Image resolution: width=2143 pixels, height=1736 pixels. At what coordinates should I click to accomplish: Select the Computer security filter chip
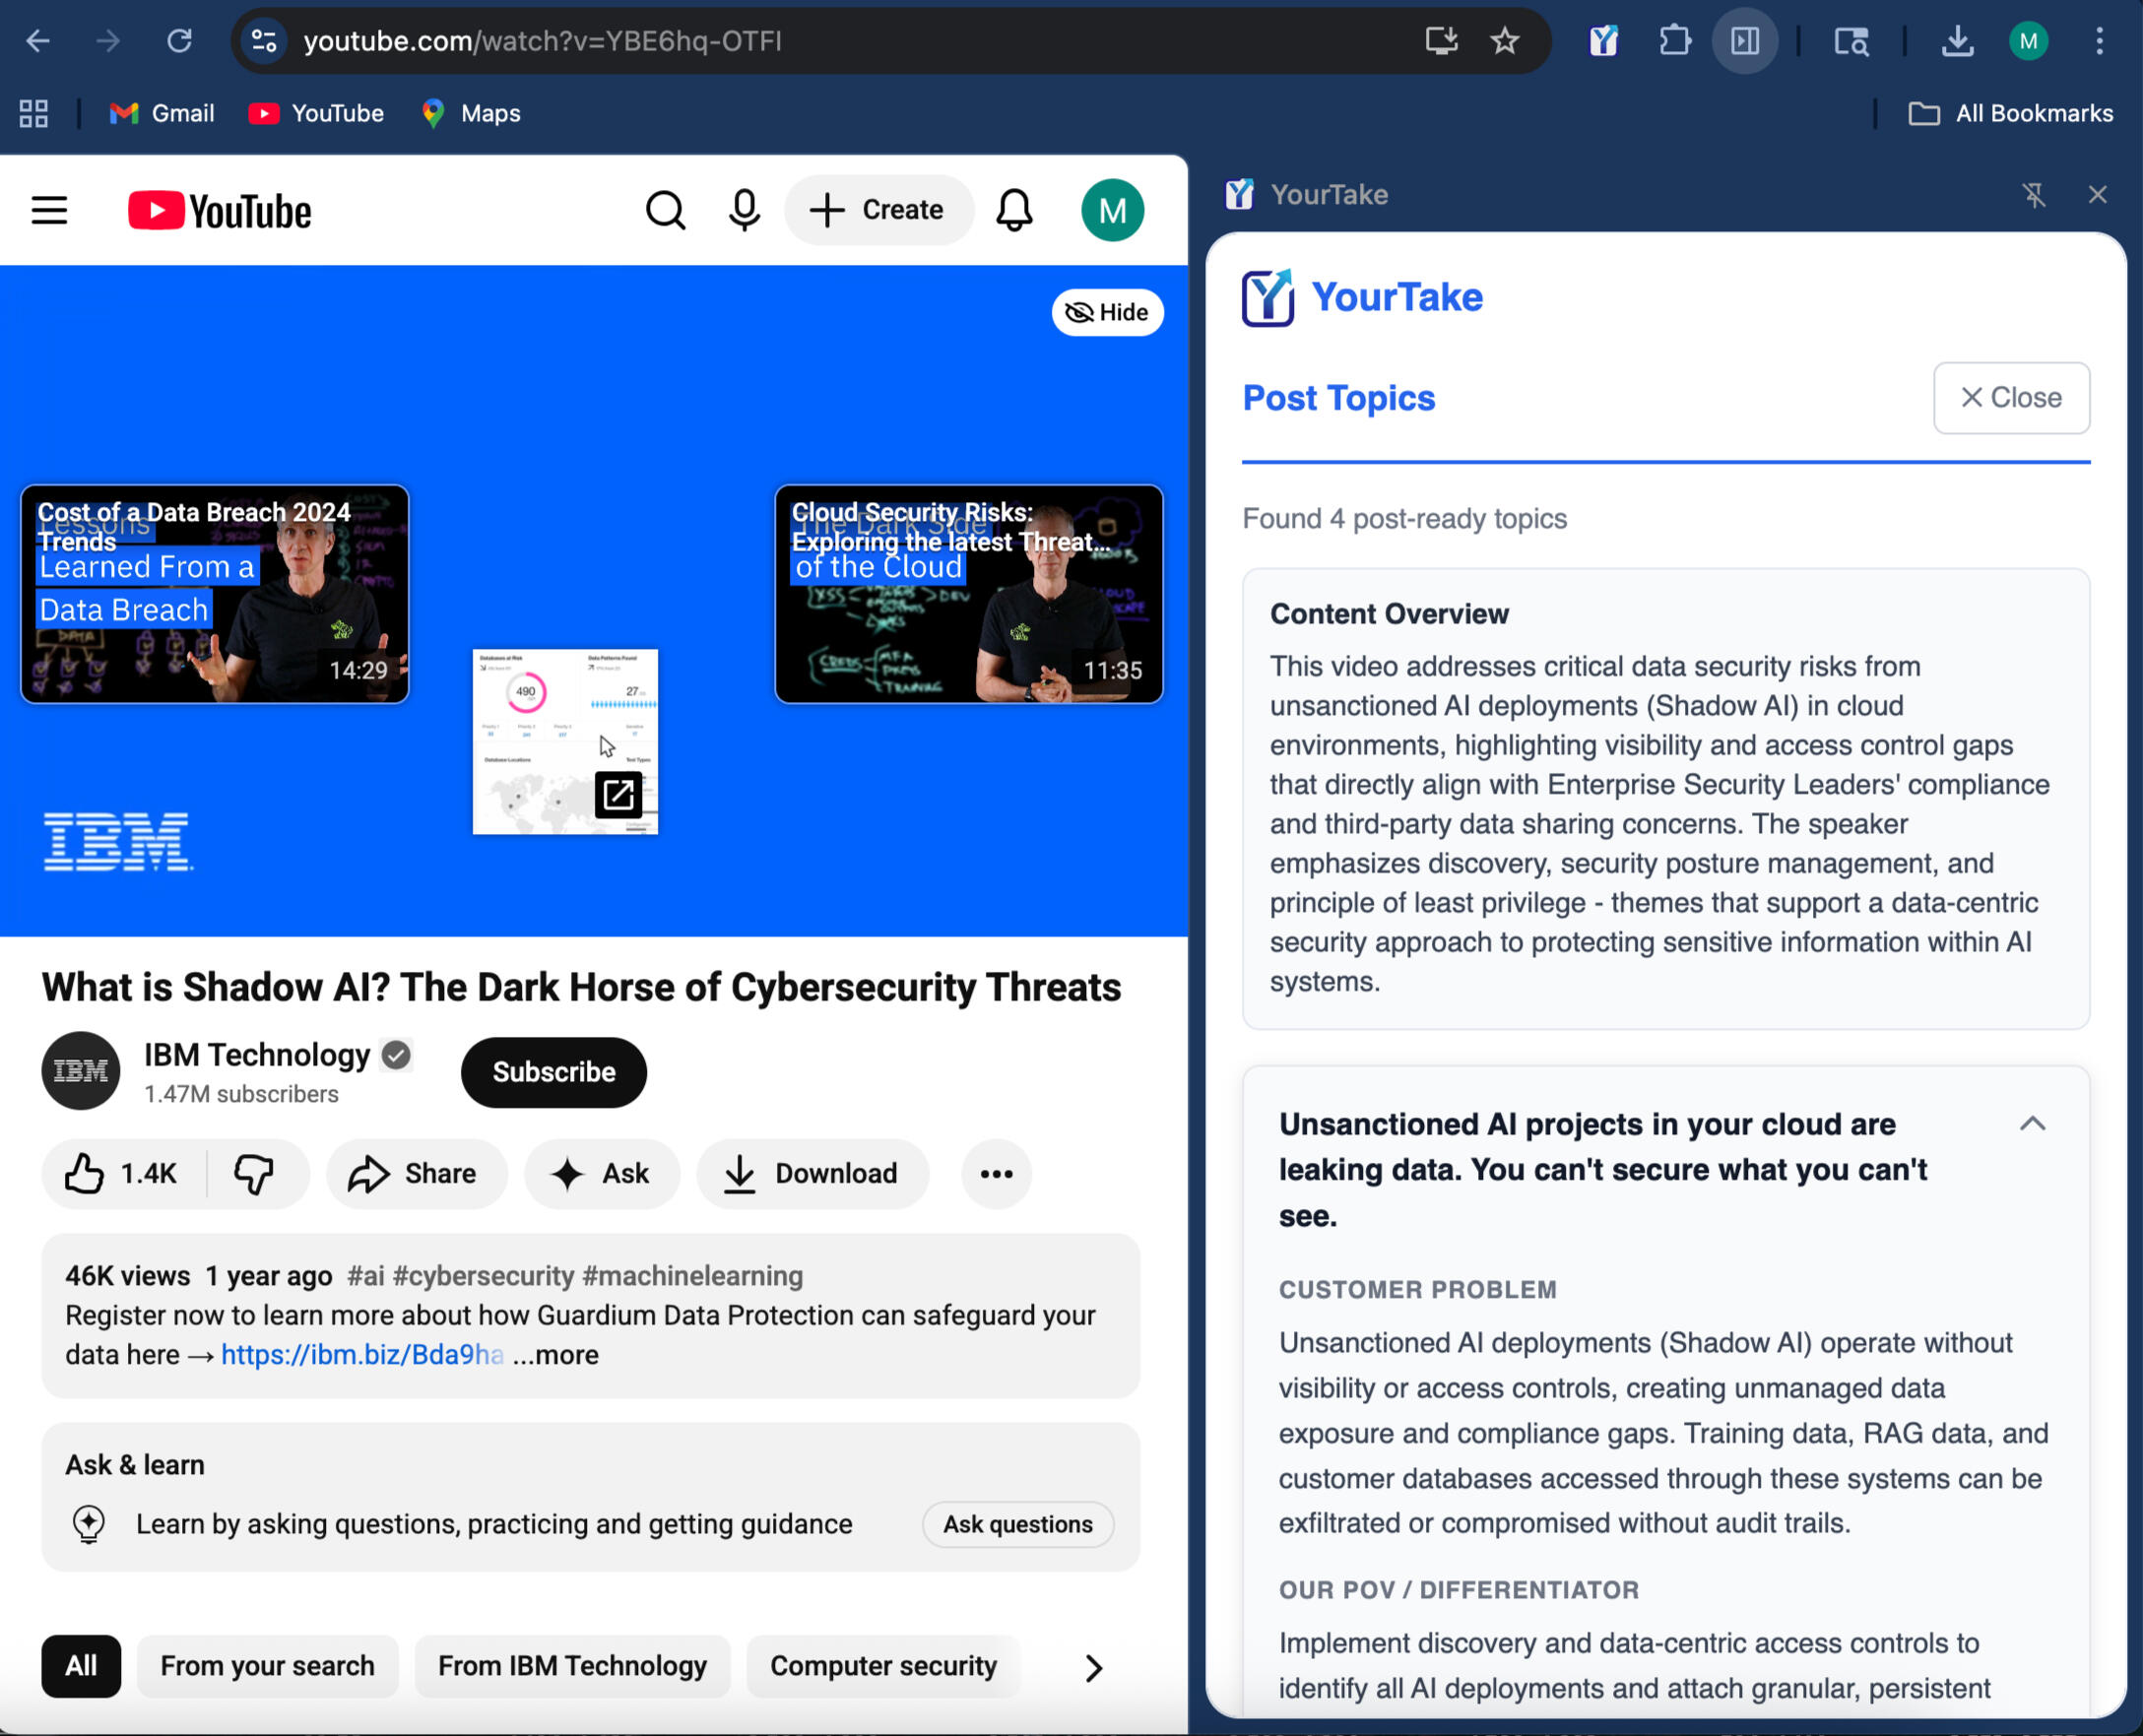883,1665
